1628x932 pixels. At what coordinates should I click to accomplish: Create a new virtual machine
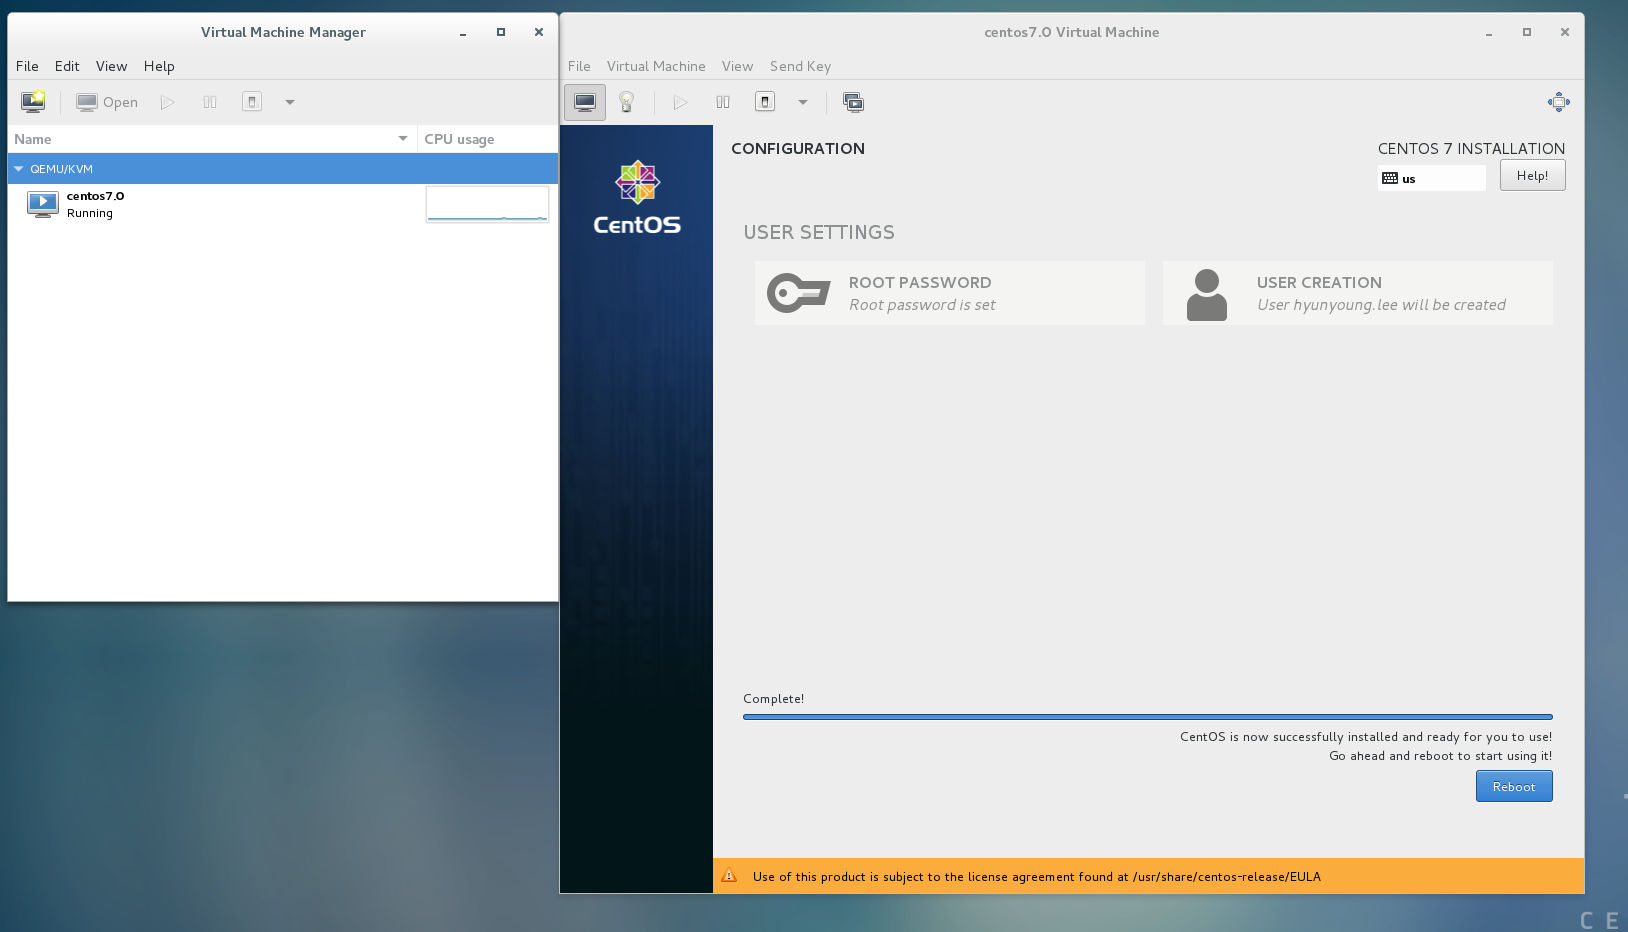click(33, 101)
